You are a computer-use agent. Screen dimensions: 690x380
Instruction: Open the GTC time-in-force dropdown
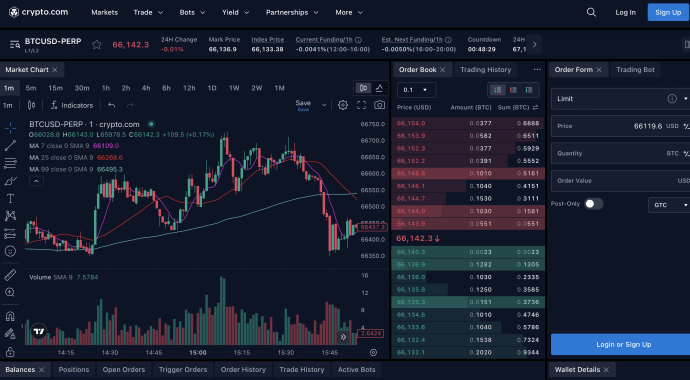[669, 205]
